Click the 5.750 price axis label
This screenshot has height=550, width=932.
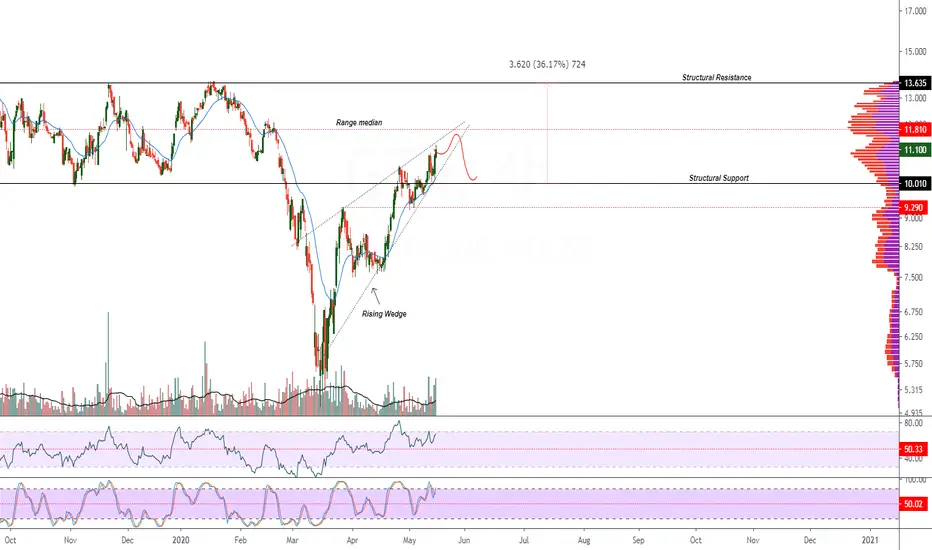[x=914, y=364]
